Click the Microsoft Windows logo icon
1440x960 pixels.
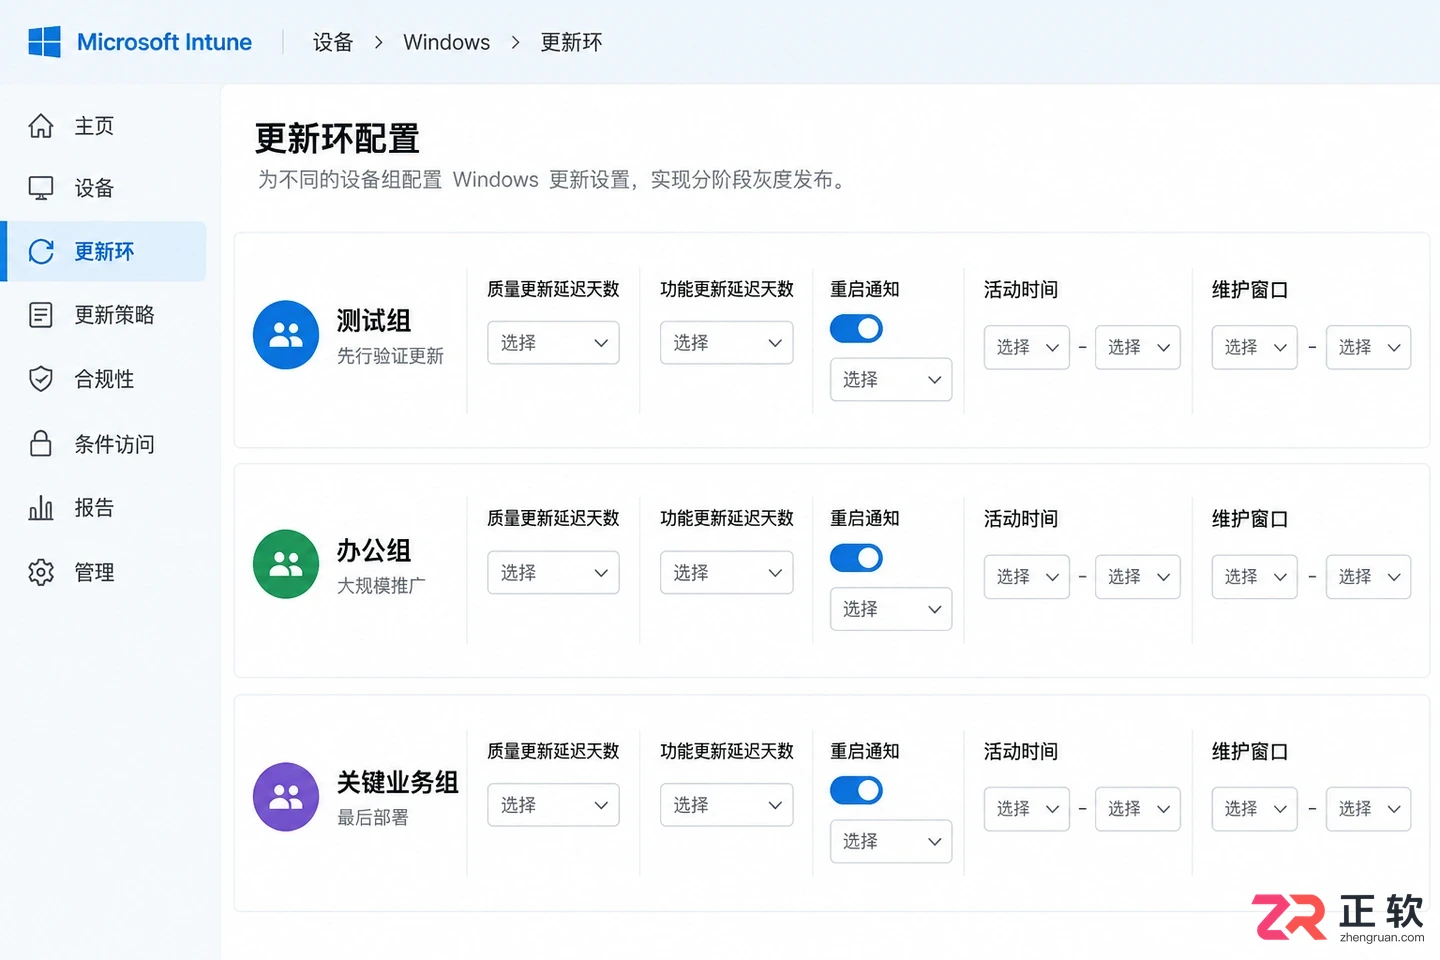click(x=44, y=42)
